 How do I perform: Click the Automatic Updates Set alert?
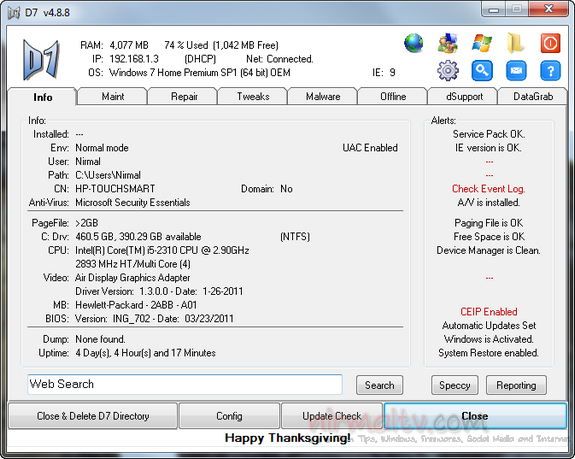pos(489,326)
